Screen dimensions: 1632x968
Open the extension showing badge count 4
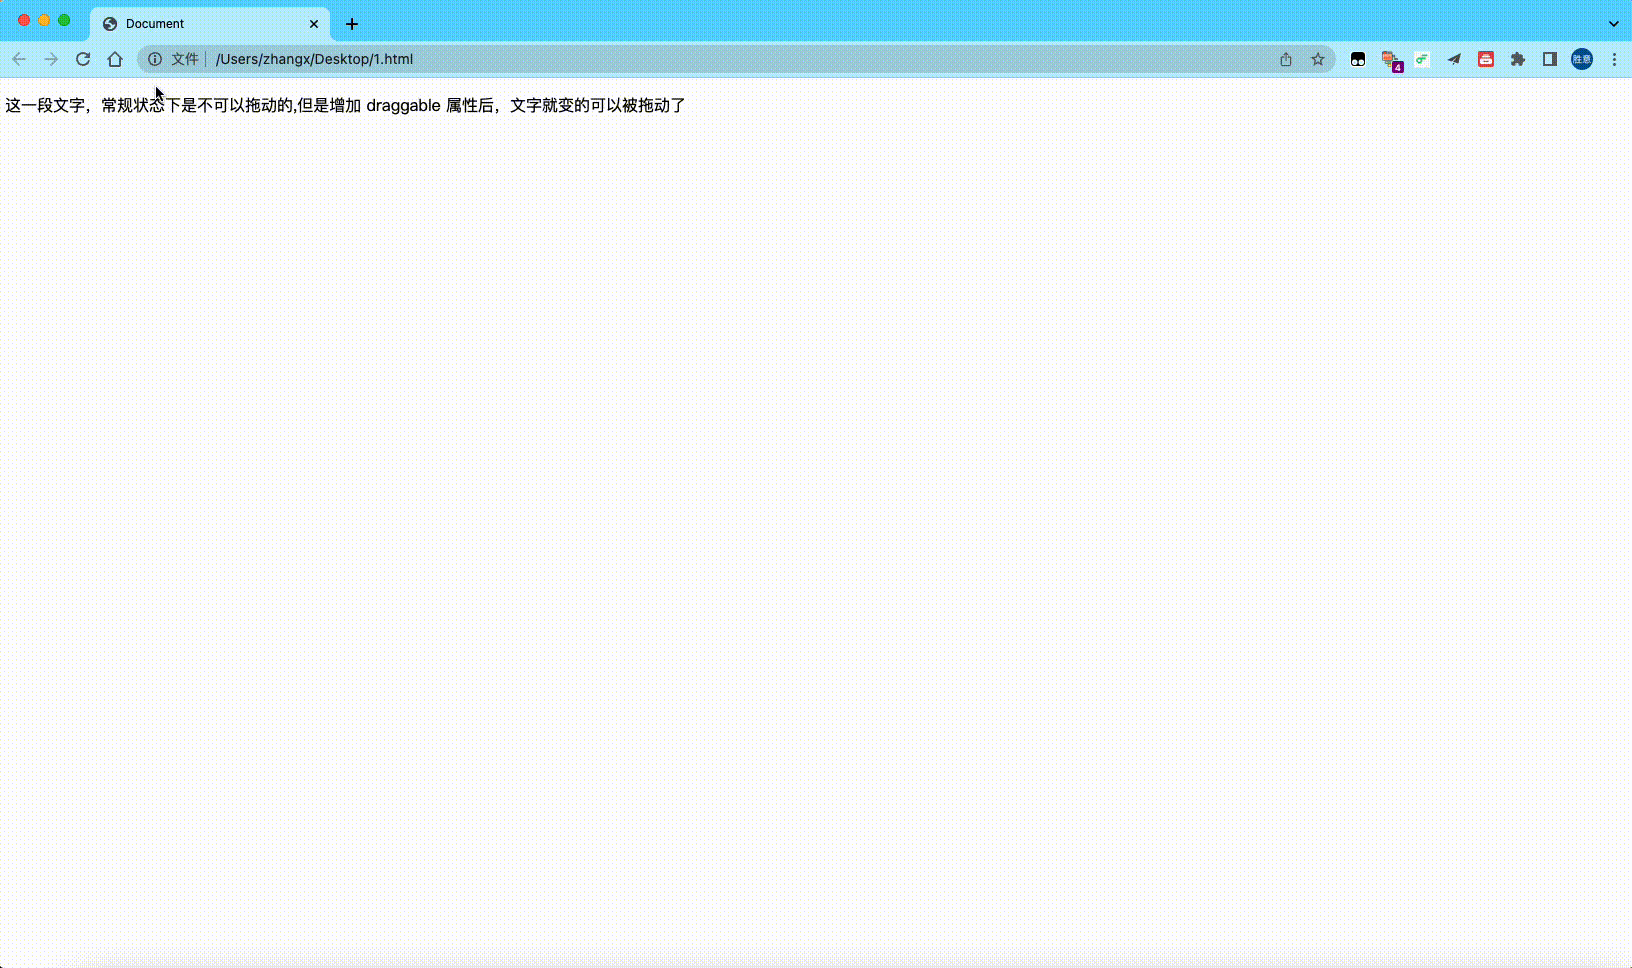[x=1389, y=59]
